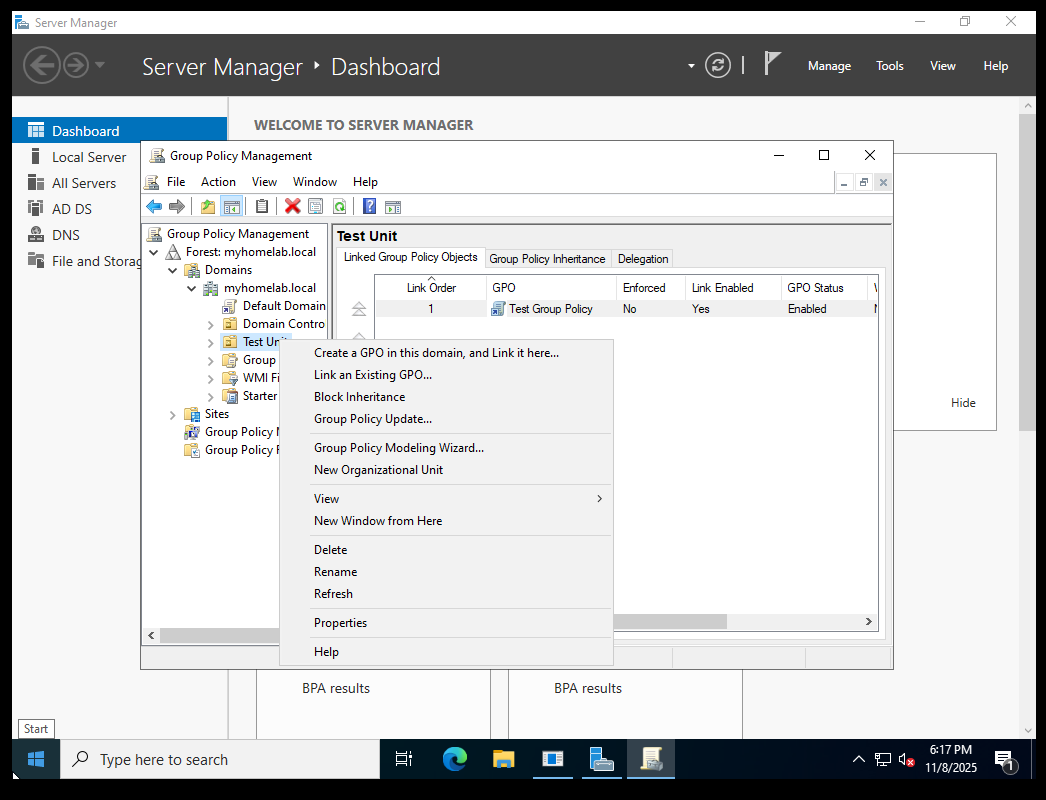Collapse the Domains tree node
1046x800 pixels.
pyautogui.click(x=173, y=270)
